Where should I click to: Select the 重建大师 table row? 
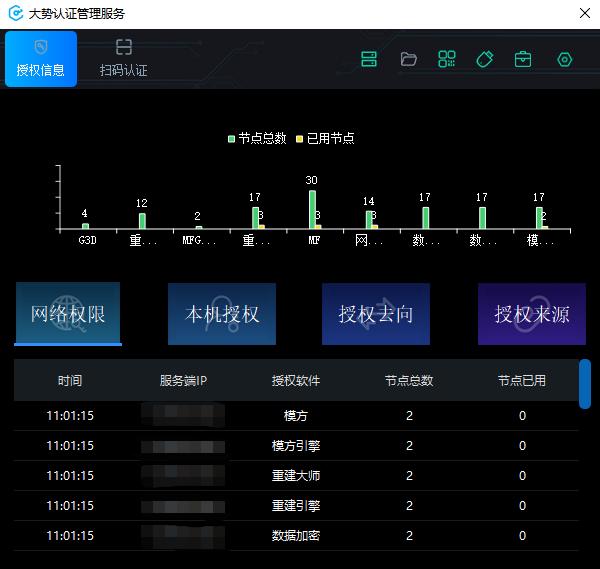(x=296, y=475)
